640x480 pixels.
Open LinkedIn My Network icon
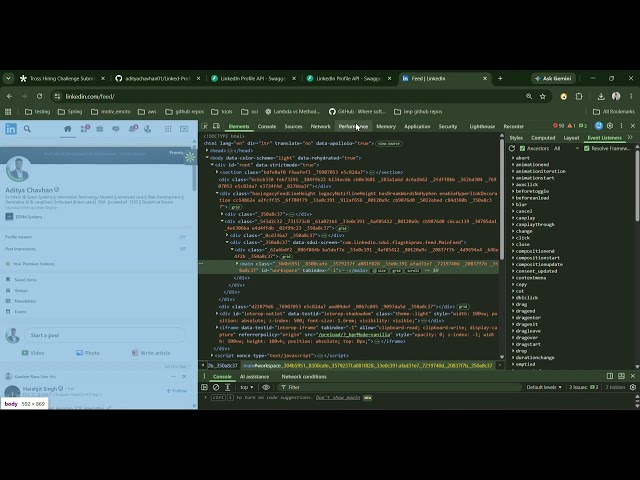85,129
